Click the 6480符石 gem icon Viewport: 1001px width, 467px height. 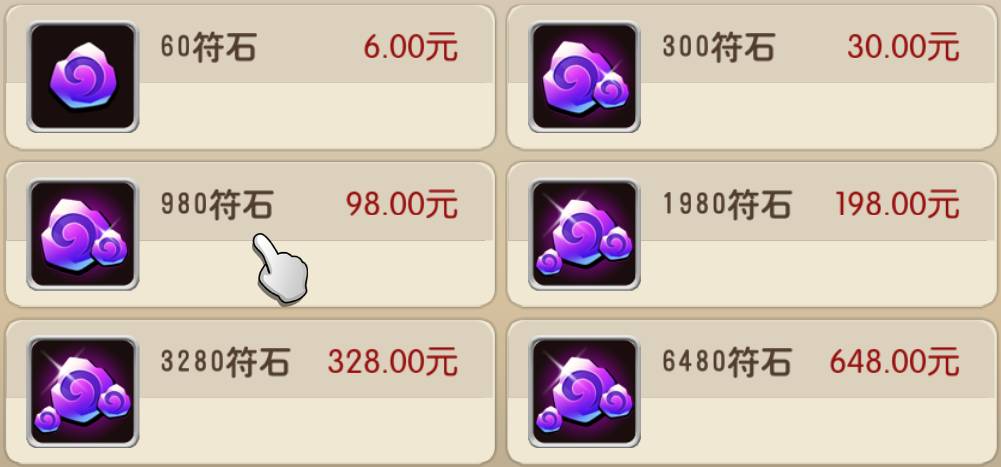(x=584, y=392)
